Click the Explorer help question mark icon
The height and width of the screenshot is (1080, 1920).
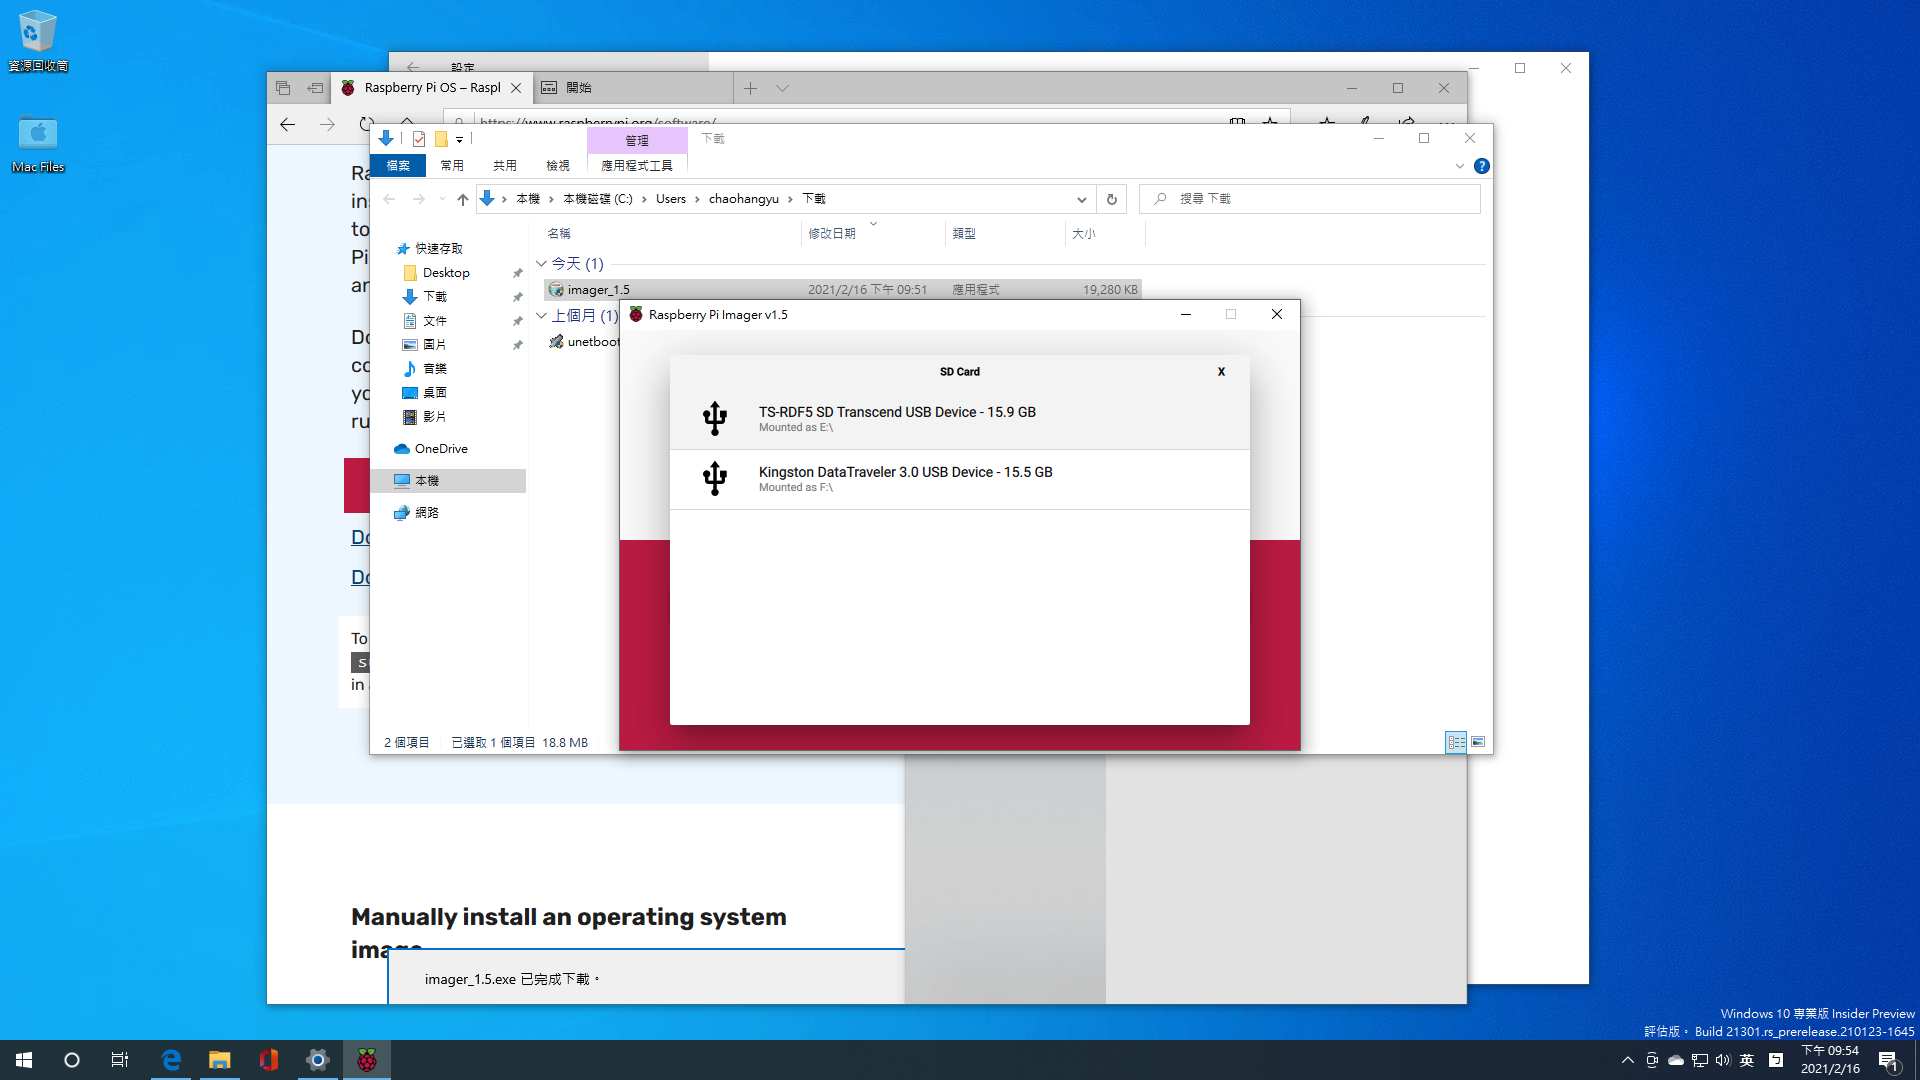1481,166
